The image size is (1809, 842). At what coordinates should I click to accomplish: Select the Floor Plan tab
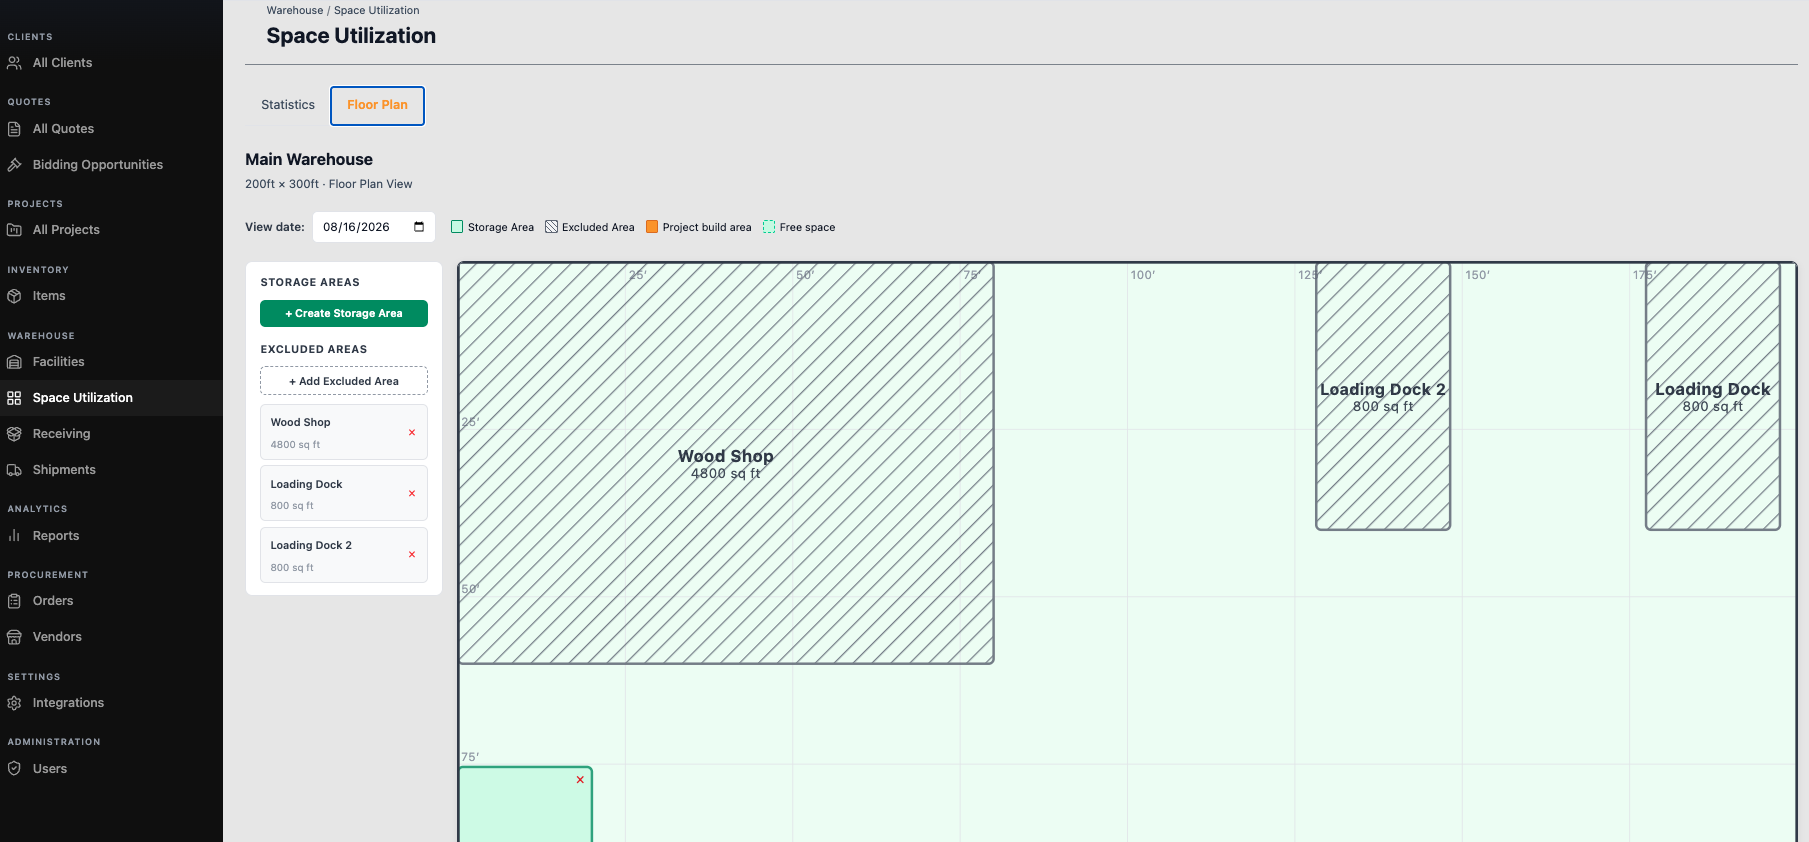(377, 105)
